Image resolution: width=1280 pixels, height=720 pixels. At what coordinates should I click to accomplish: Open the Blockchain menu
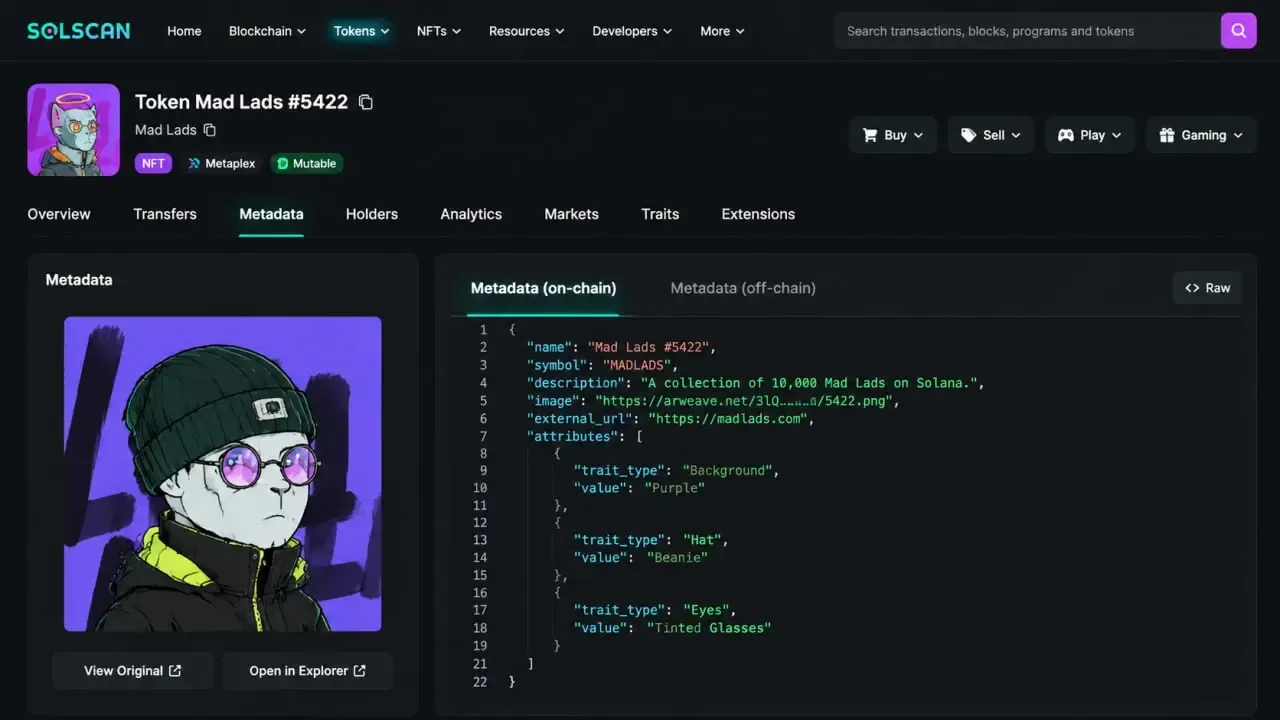(x=267, y=31)
